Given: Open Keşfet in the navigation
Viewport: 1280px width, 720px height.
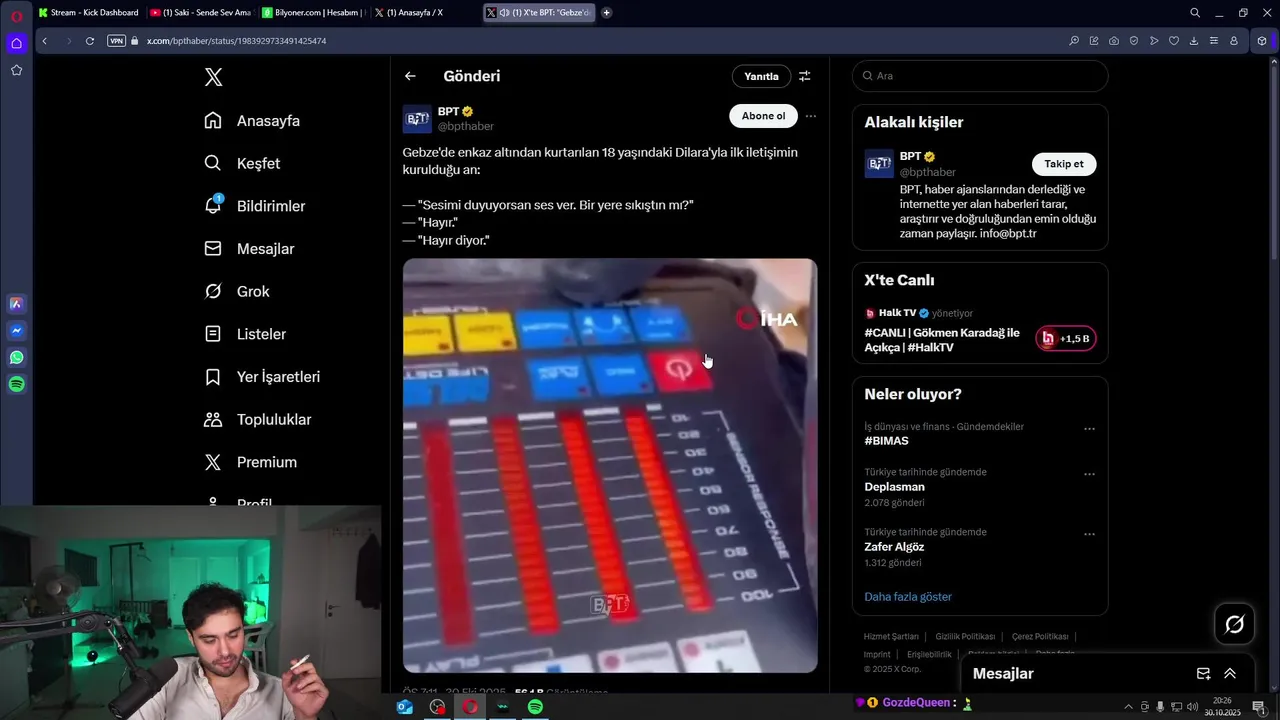Looking at the screenshot, I should pos(242,163).
